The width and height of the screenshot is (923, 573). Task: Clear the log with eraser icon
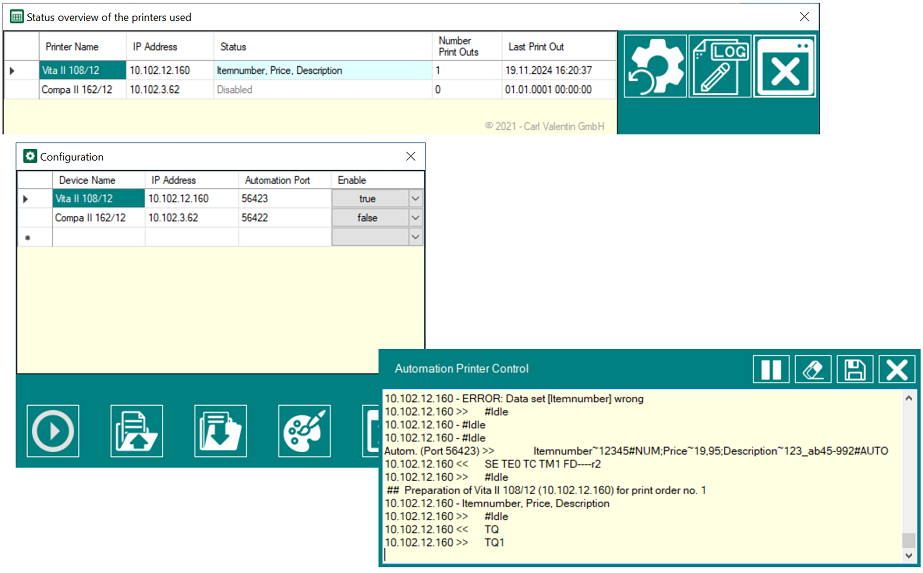click(813, 369)
